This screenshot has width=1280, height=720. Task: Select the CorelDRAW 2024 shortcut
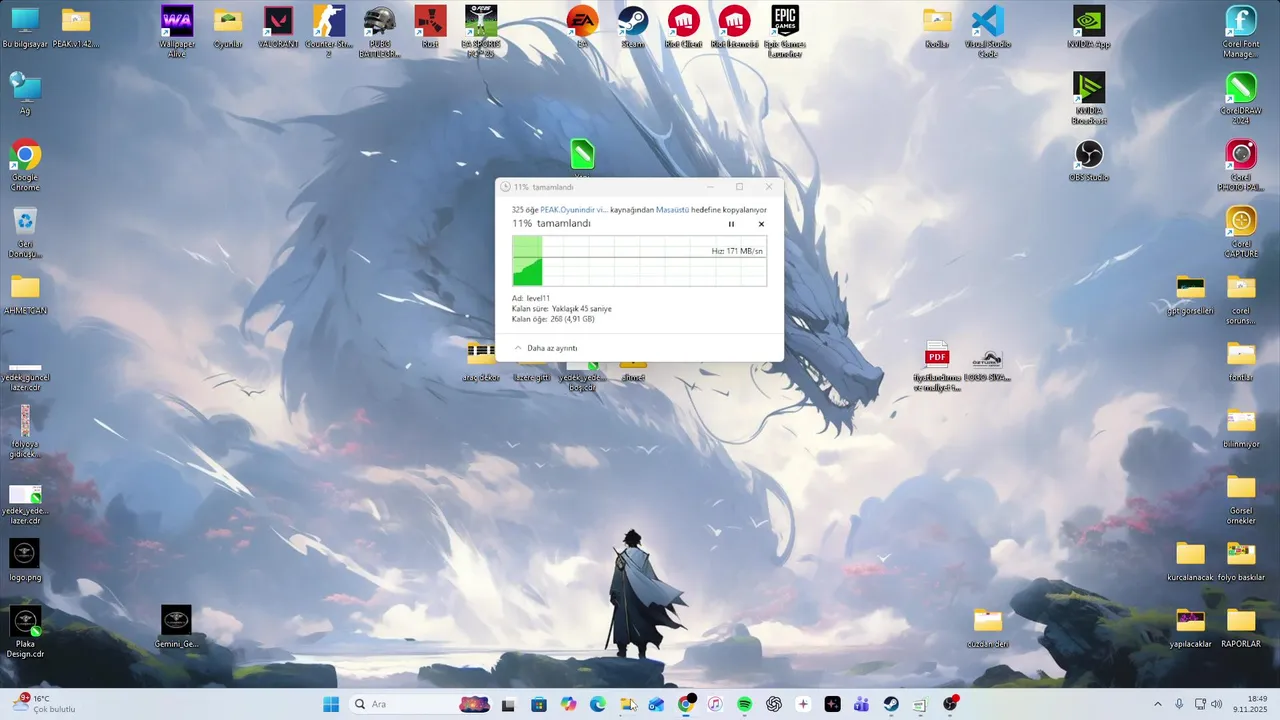click(x=1241, y=98)
